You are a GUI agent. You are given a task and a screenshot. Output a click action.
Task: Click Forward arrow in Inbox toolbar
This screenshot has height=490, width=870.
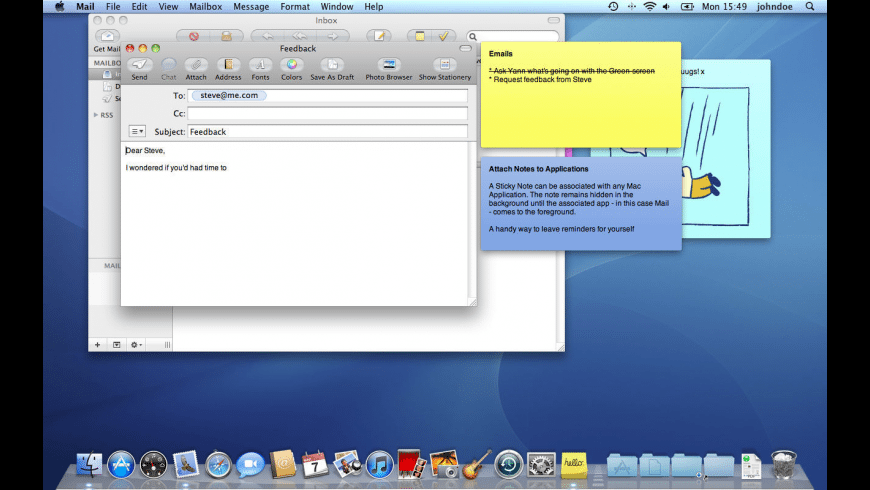[x=333, y=36]
